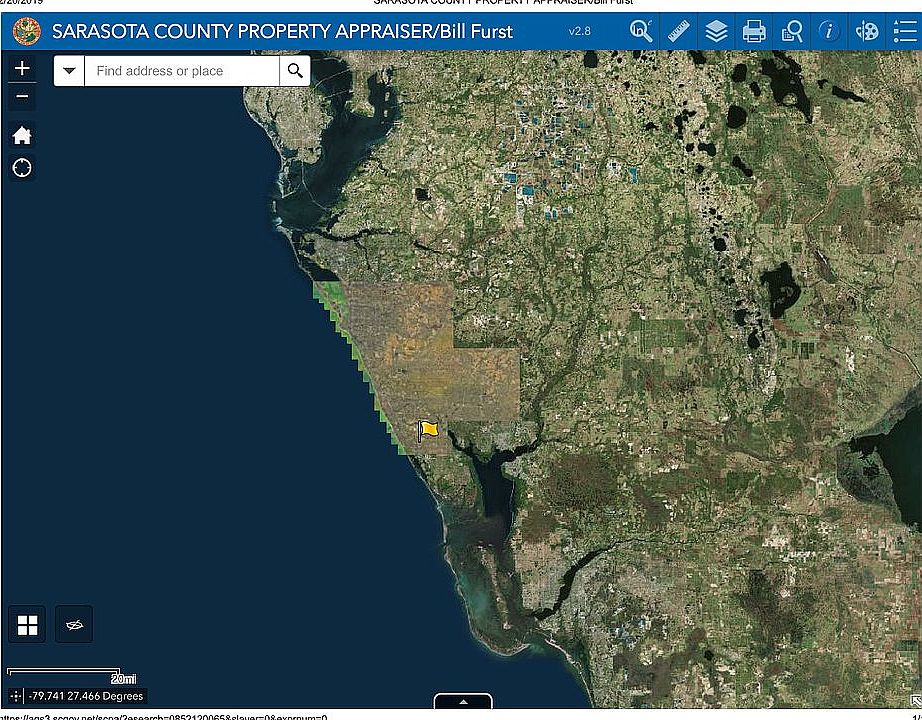Open the query search magnifier tool
The image size is (922, 720).
click(x=640, y=31)
